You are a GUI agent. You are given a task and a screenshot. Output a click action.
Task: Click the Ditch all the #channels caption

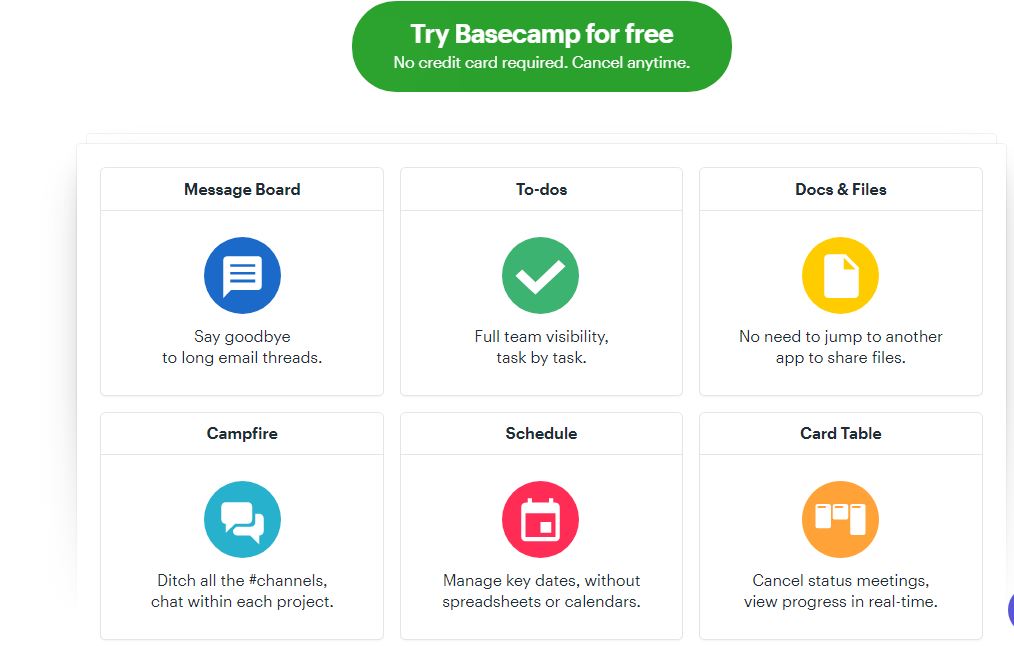[241, 590]
